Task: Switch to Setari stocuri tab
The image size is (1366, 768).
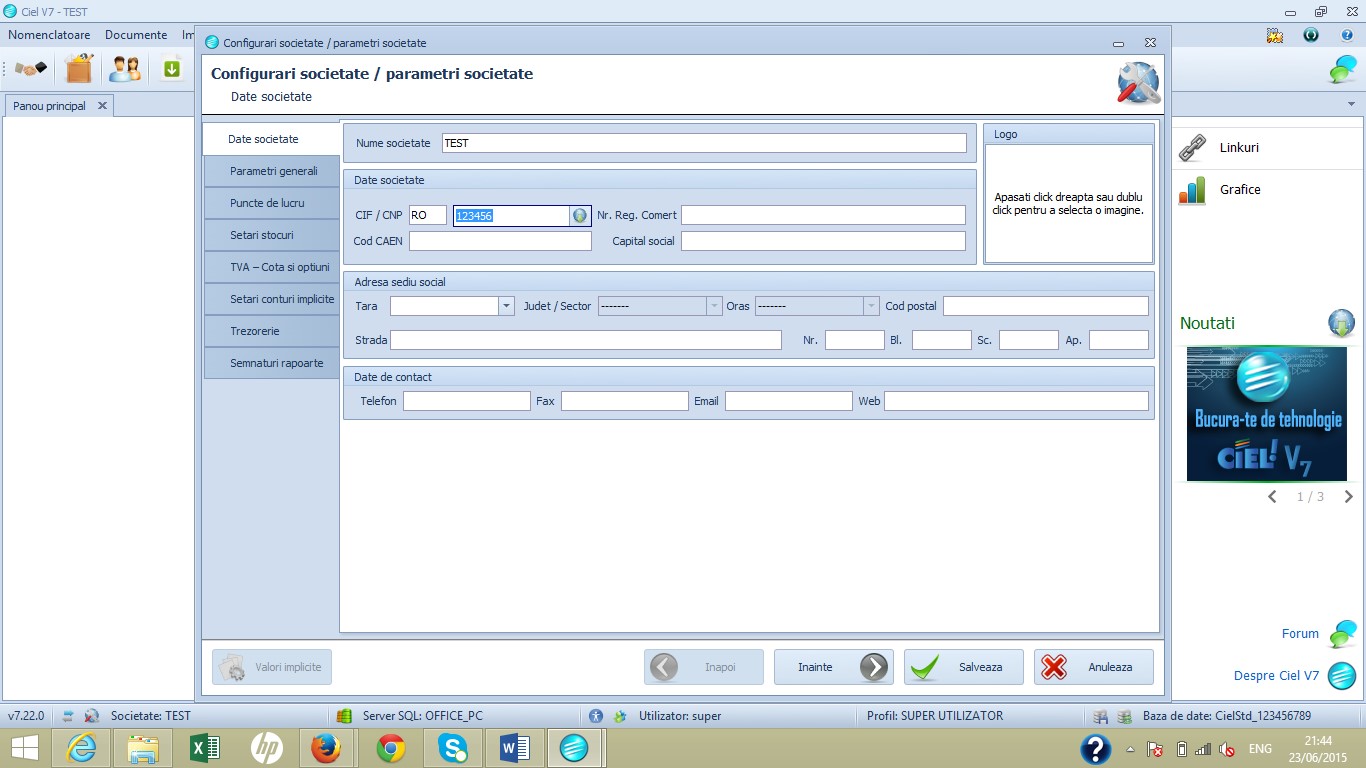Action: pyautogui.click(x=272, y=235)
